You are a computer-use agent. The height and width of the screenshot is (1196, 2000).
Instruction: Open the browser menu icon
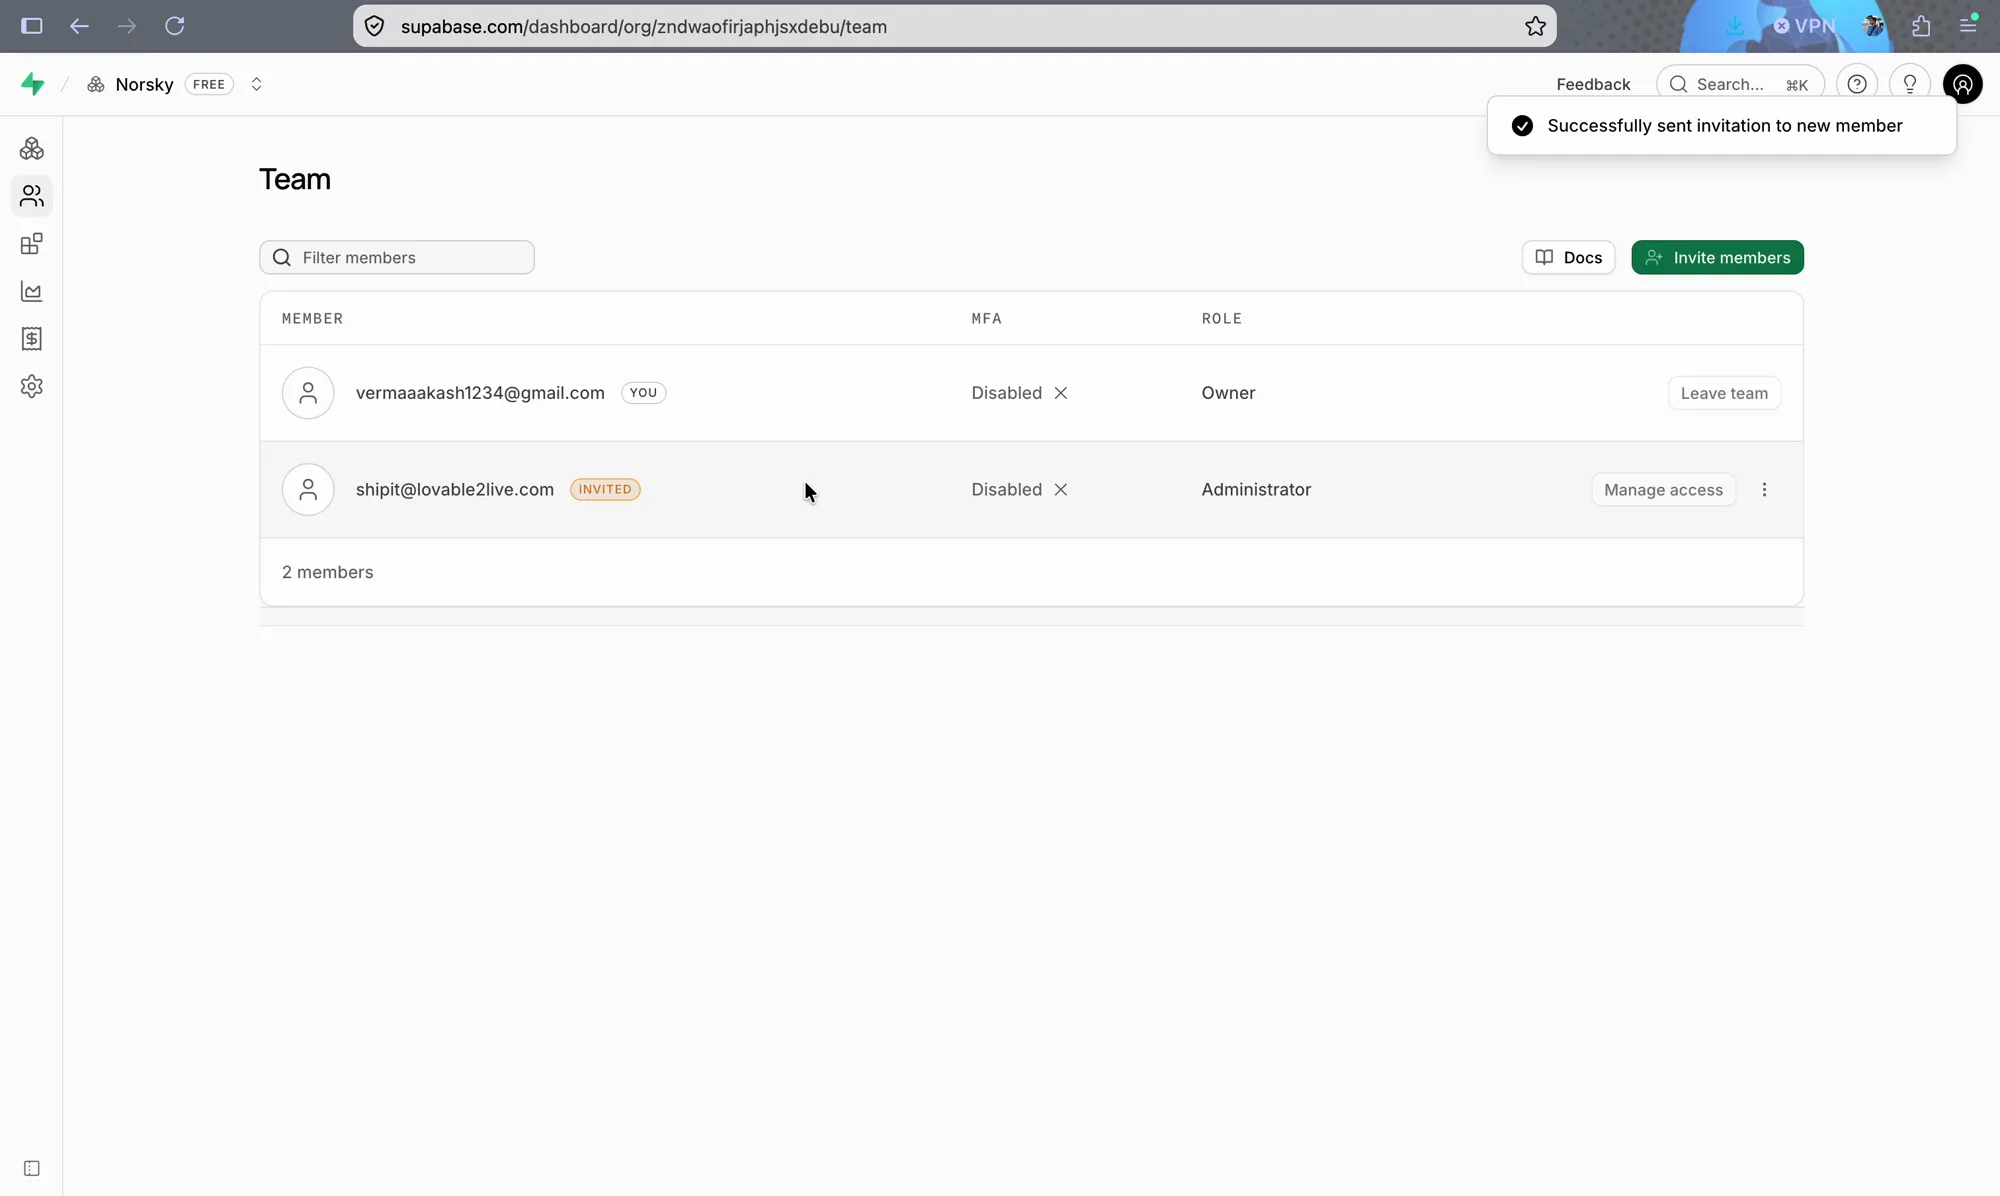tap(1968, 25)
